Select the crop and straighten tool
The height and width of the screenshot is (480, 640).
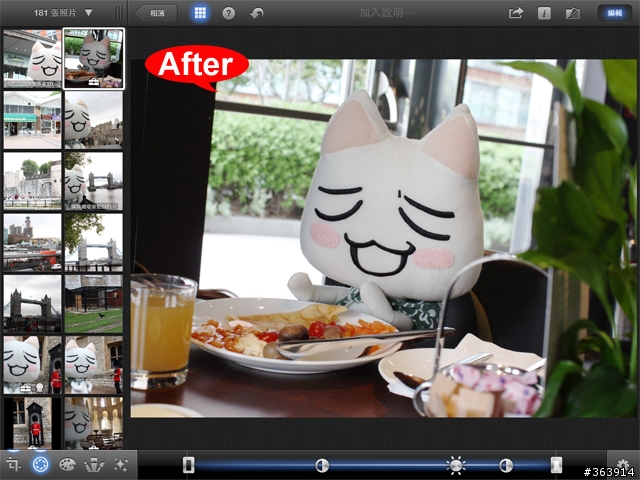tap(13, 464)
